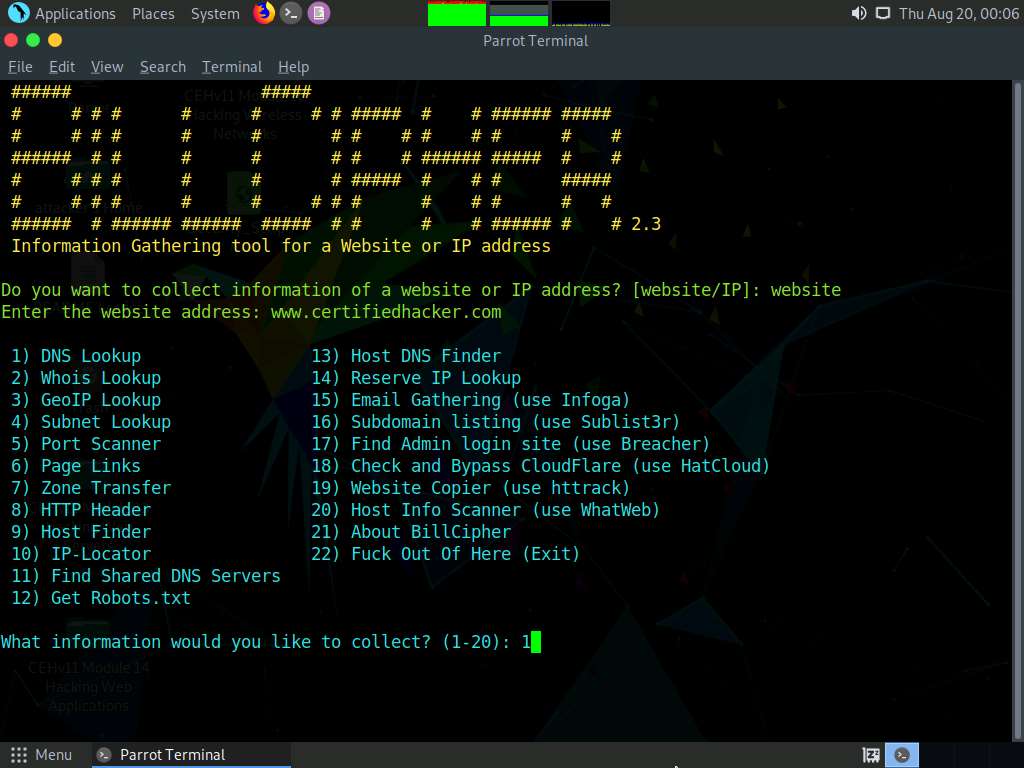The height and width of the screenshot is (768, 1024).
Task: Select Parrot Terminal taskbar button
Action: pos(193,755)
